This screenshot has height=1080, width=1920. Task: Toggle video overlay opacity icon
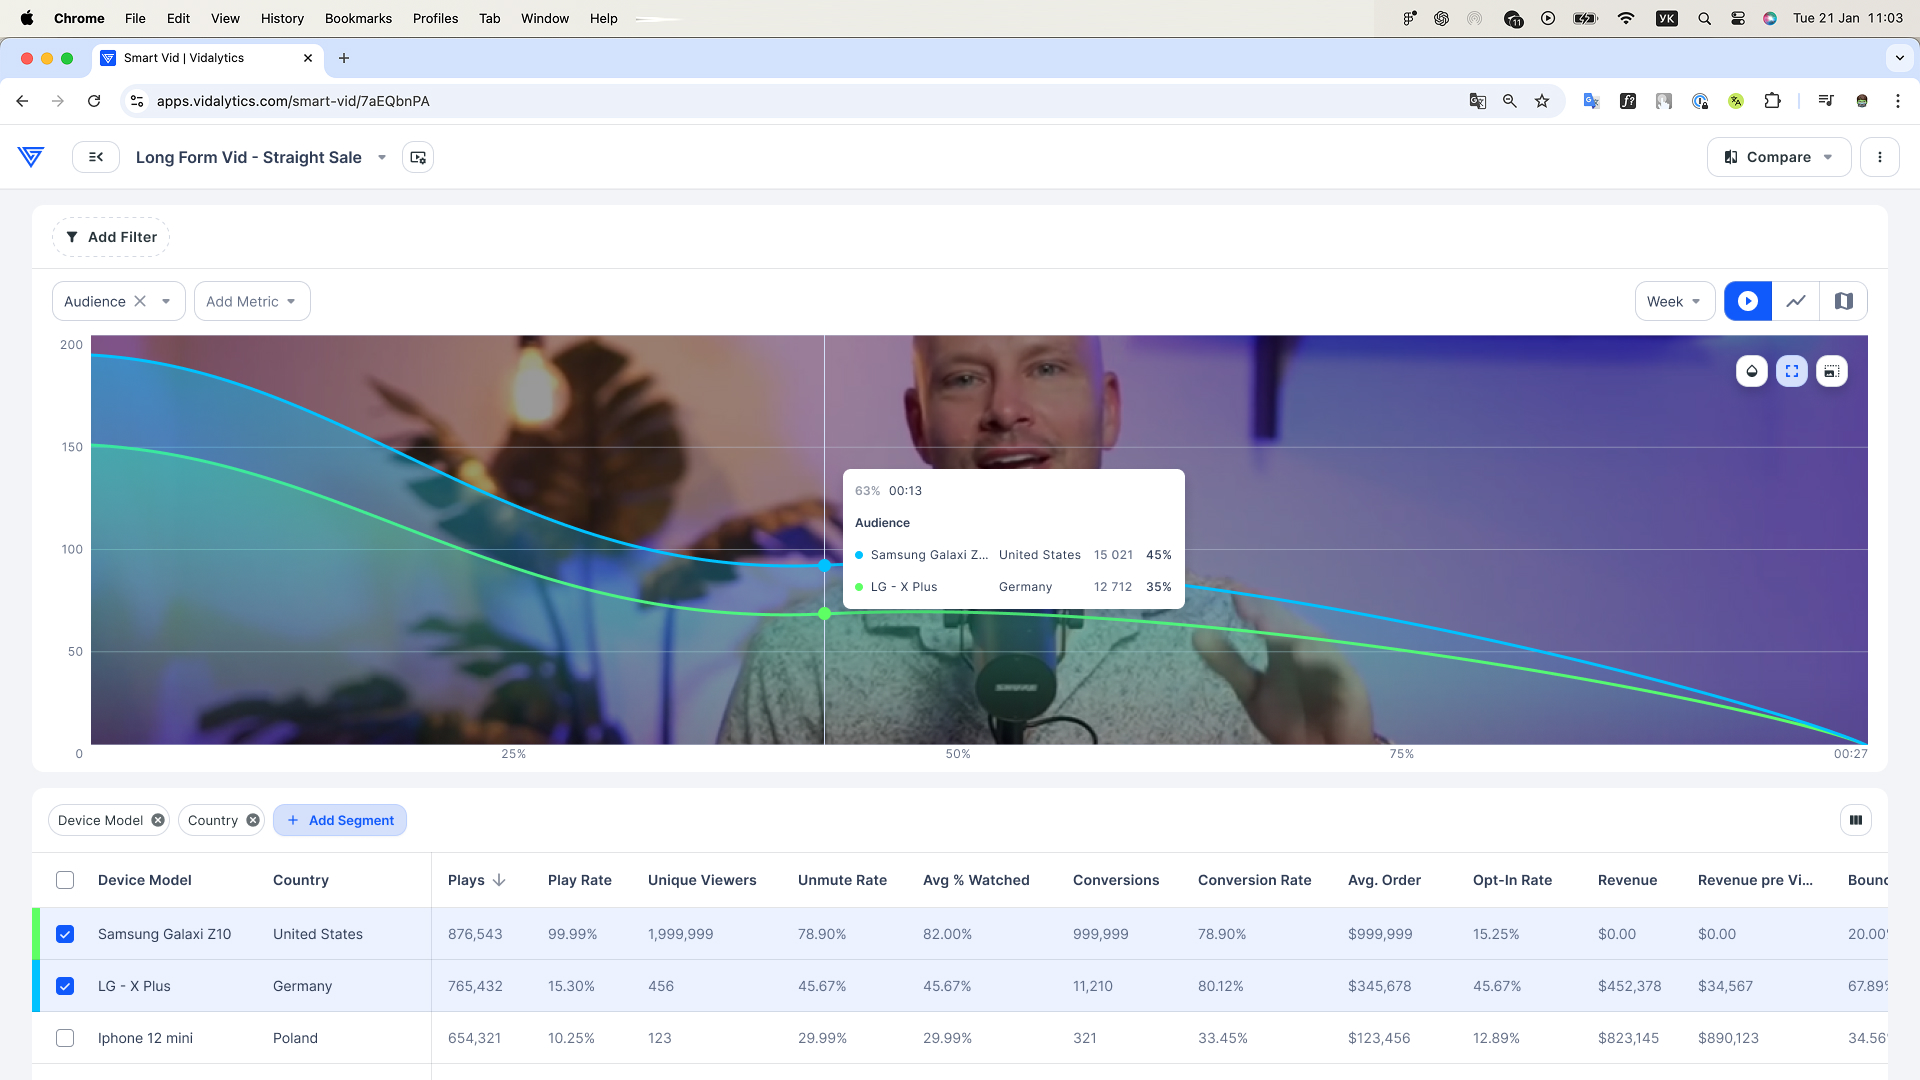click(1752, 371)
